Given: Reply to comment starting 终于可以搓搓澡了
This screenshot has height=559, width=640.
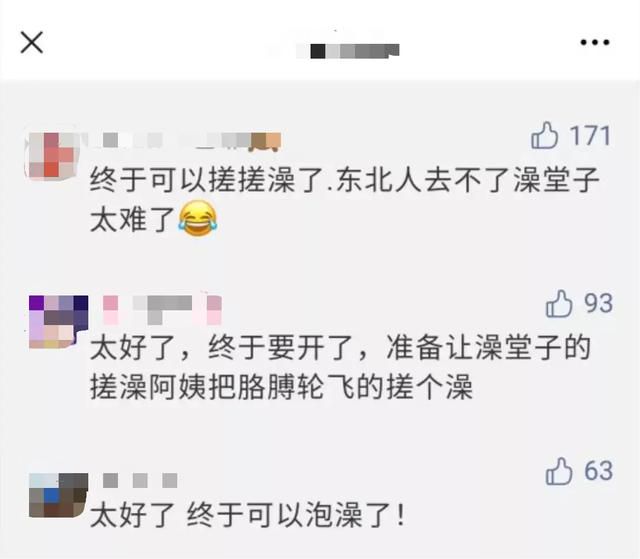Looking at the screenshot, I should coord(344,200).
